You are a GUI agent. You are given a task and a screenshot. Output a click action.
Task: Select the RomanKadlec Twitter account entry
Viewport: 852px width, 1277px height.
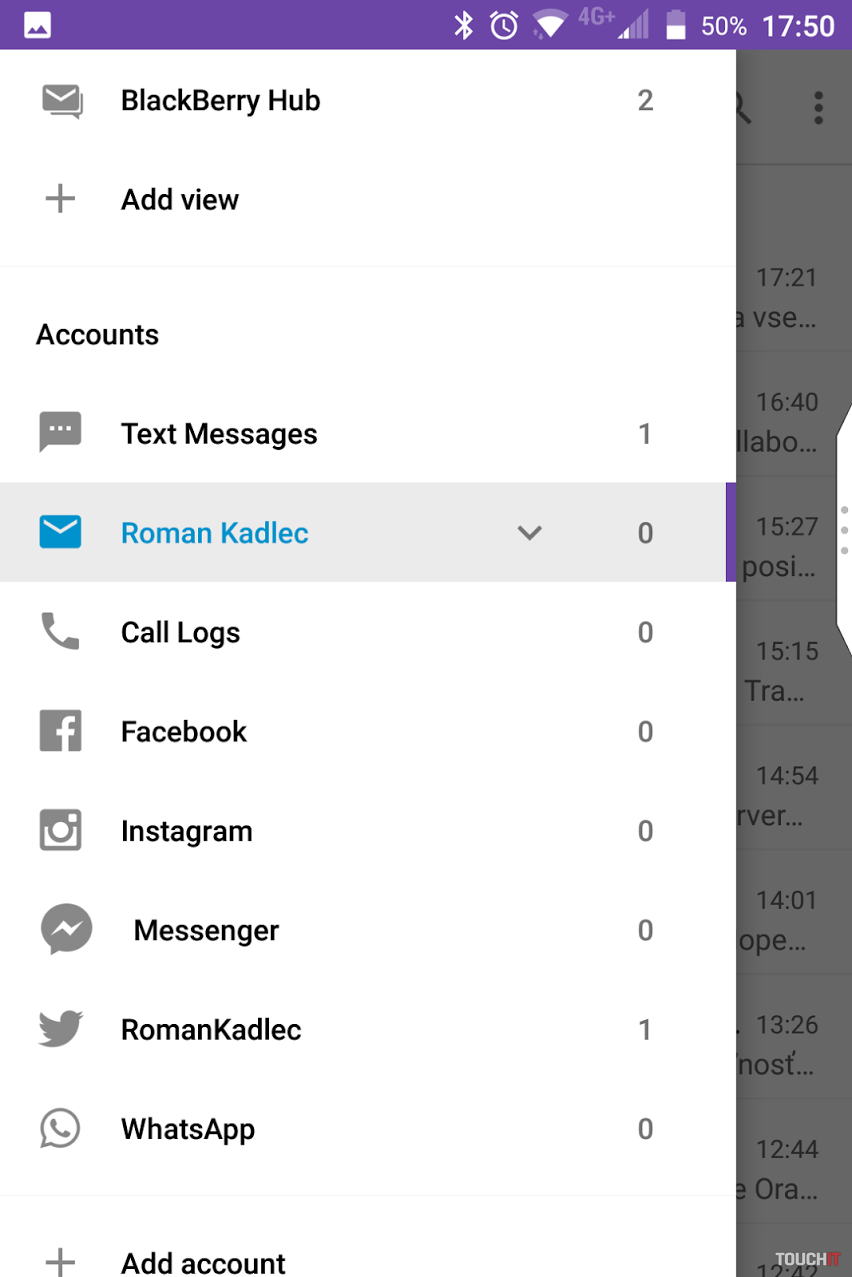211,1029
